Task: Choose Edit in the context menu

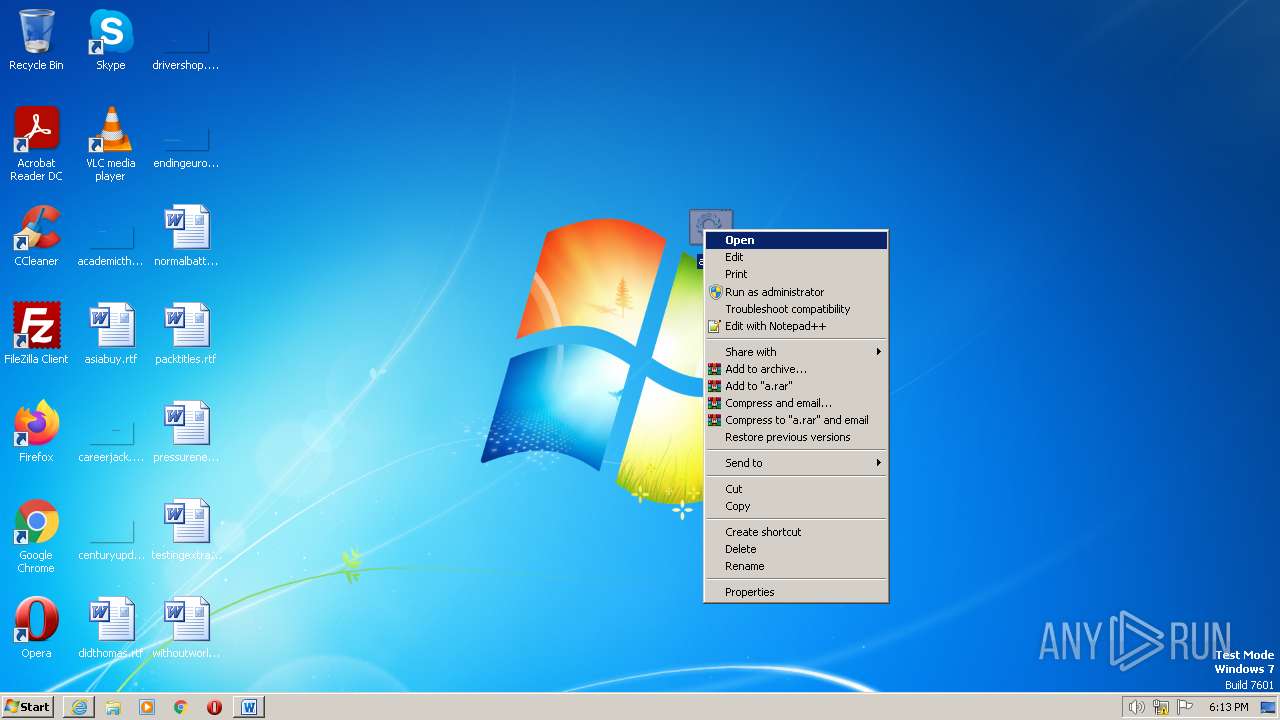Action: (x=796, y=257)
